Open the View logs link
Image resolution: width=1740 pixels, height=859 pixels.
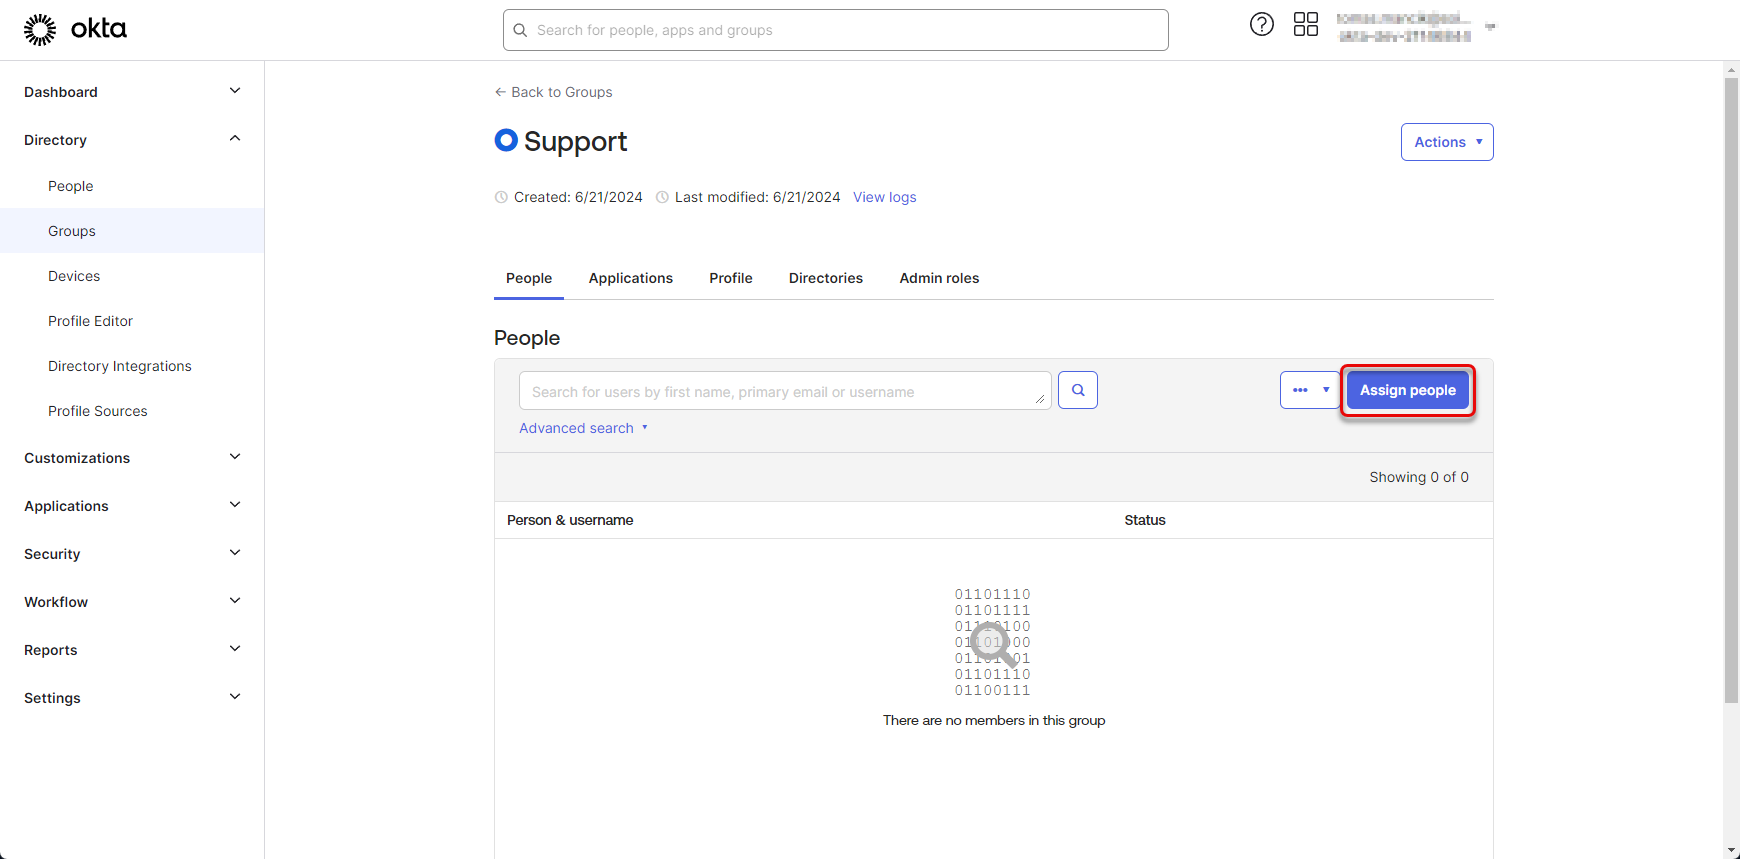pyautogui.click(x=884, y=197)
